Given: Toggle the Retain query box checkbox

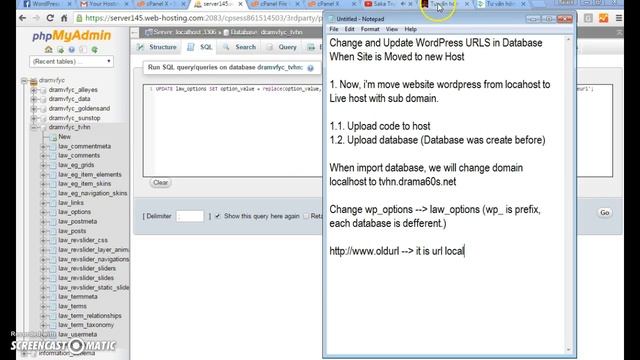Looking at the screenshot, I should (x=306, y=216).
